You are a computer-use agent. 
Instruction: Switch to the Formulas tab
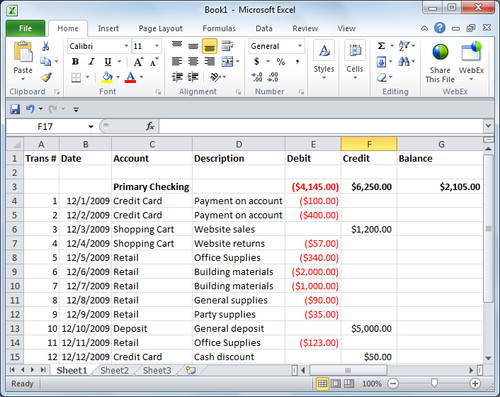(x=219, y=28)
